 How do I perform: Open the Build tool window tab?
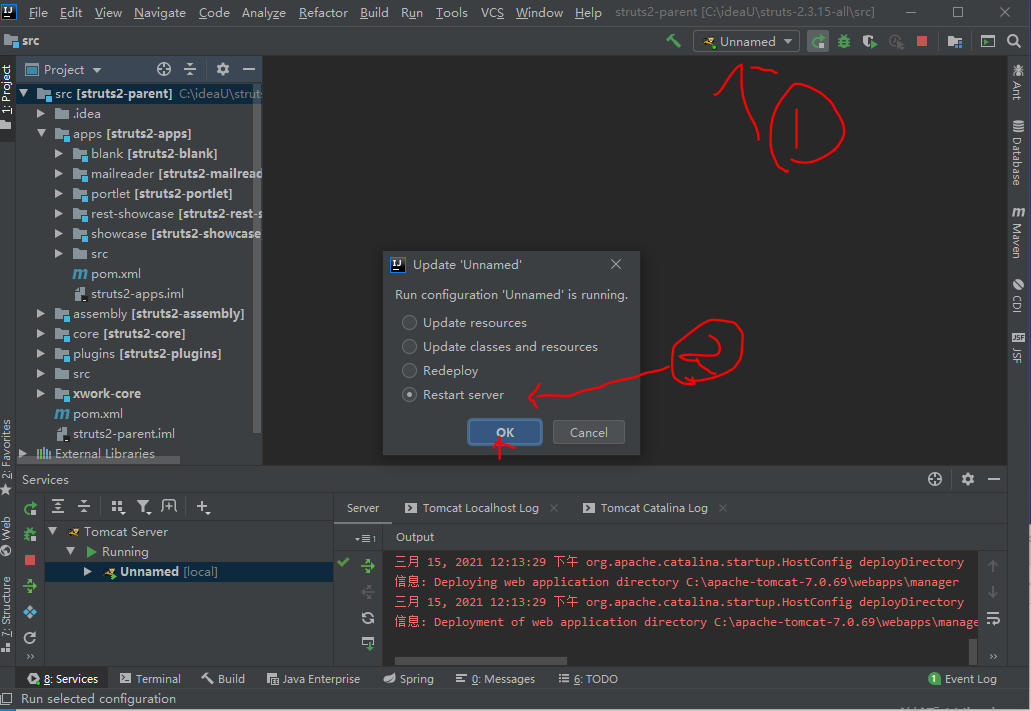coord(224,679)
